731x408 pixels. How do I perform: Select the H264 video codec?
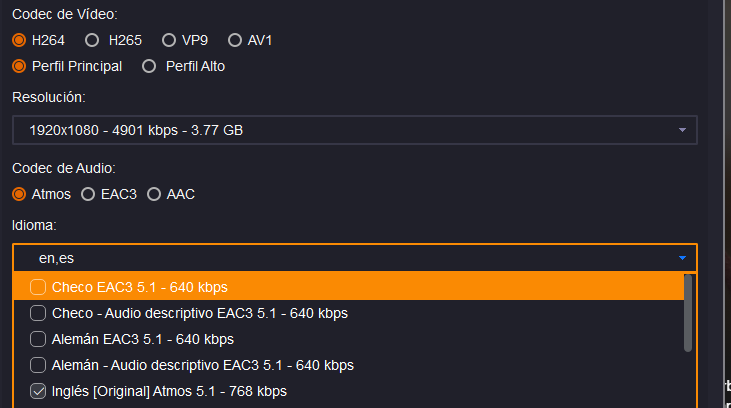(19, 41)
